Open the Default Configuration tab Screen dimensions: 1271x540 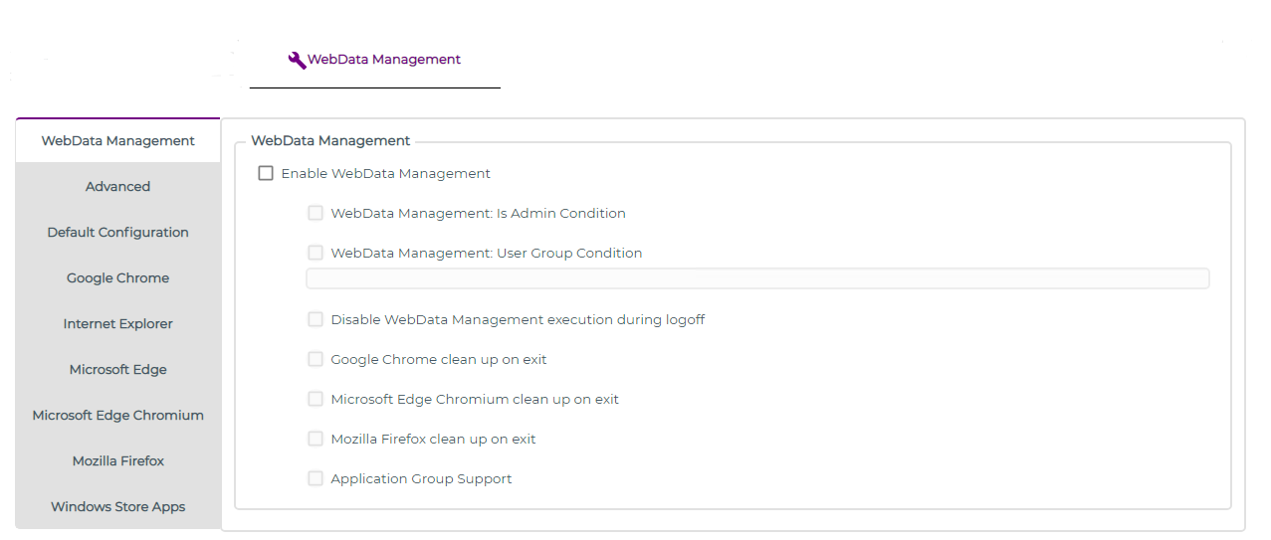(x=118, y=233)
